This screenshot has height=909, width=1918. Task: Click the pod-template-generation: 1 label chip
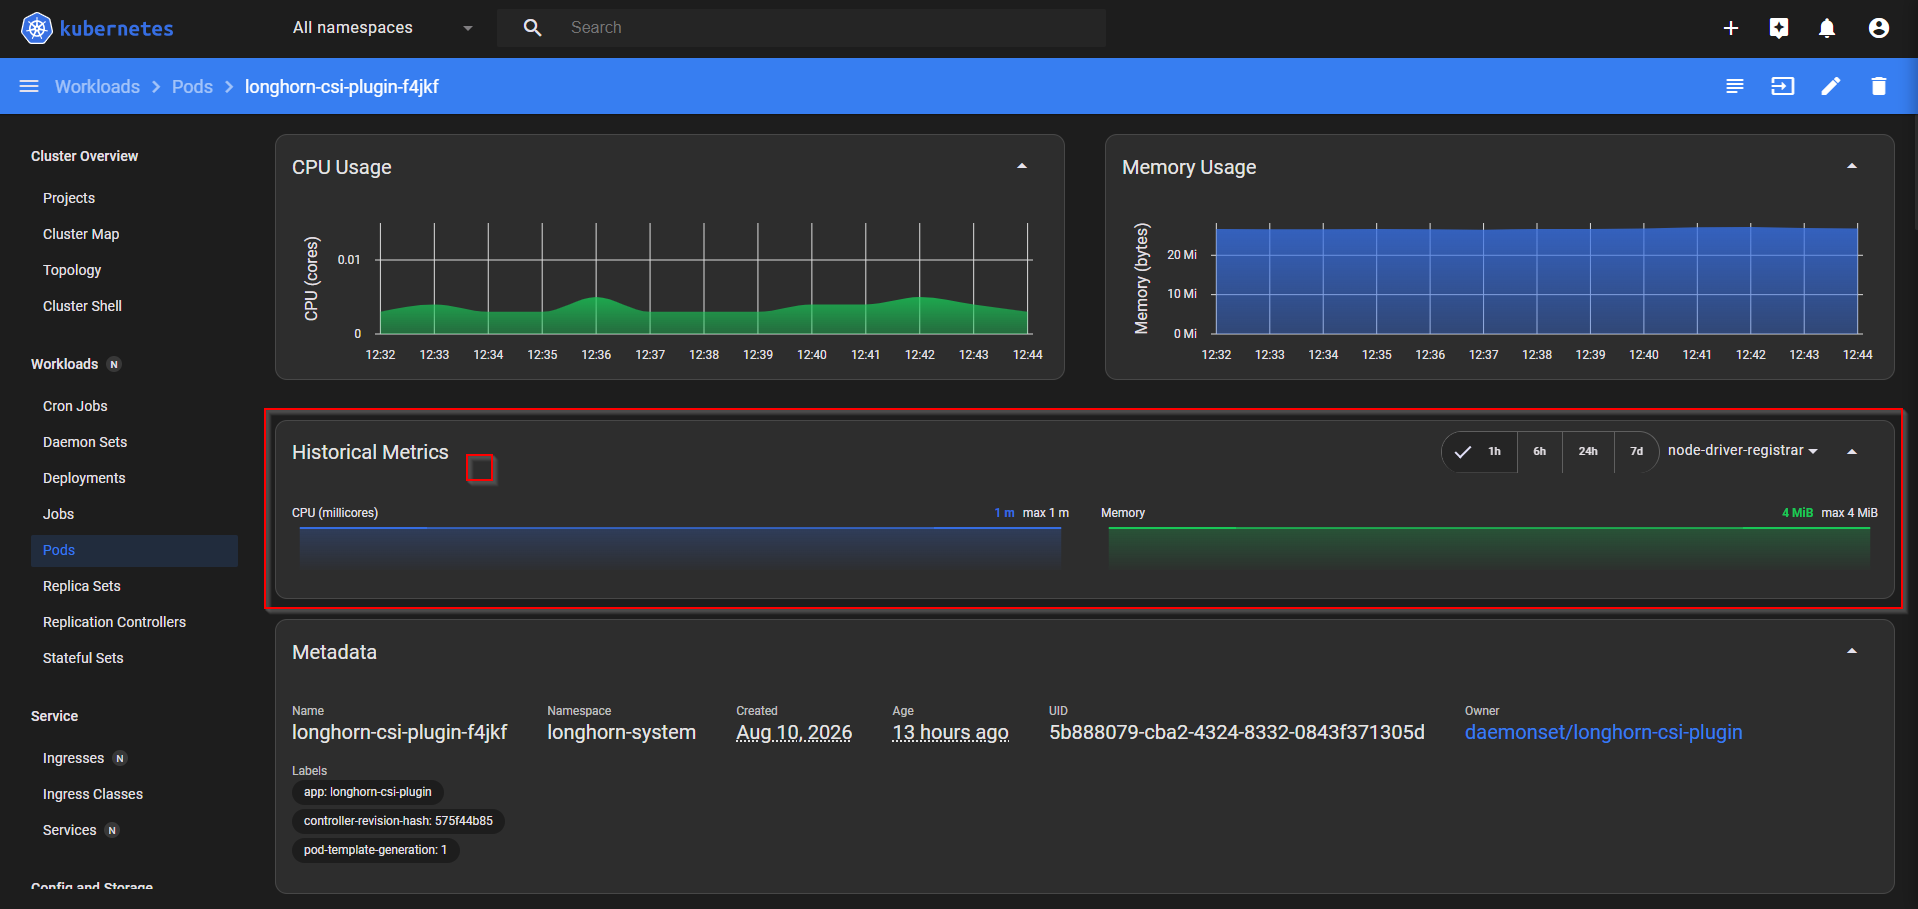(375, 850)
